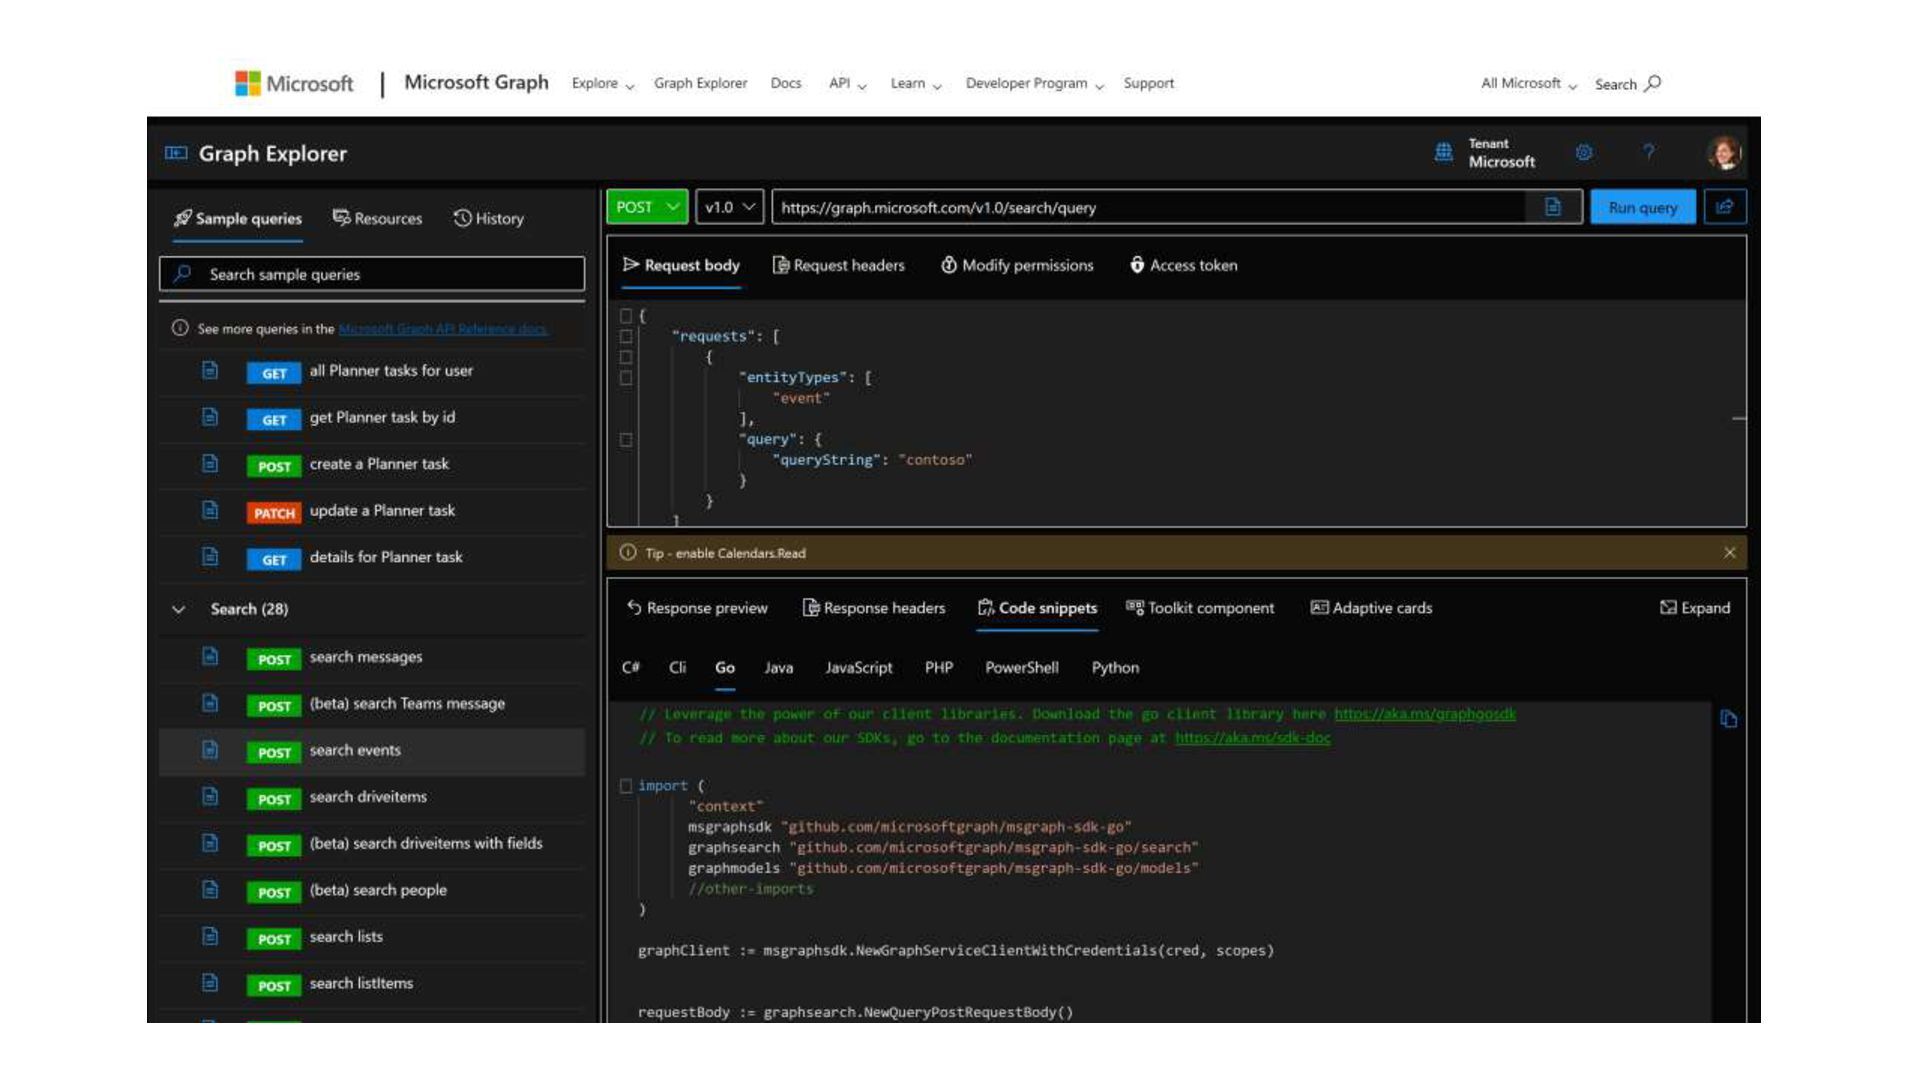Open the Request headers tab
The image size is (1920, 1080).
(x=838, y=265)
